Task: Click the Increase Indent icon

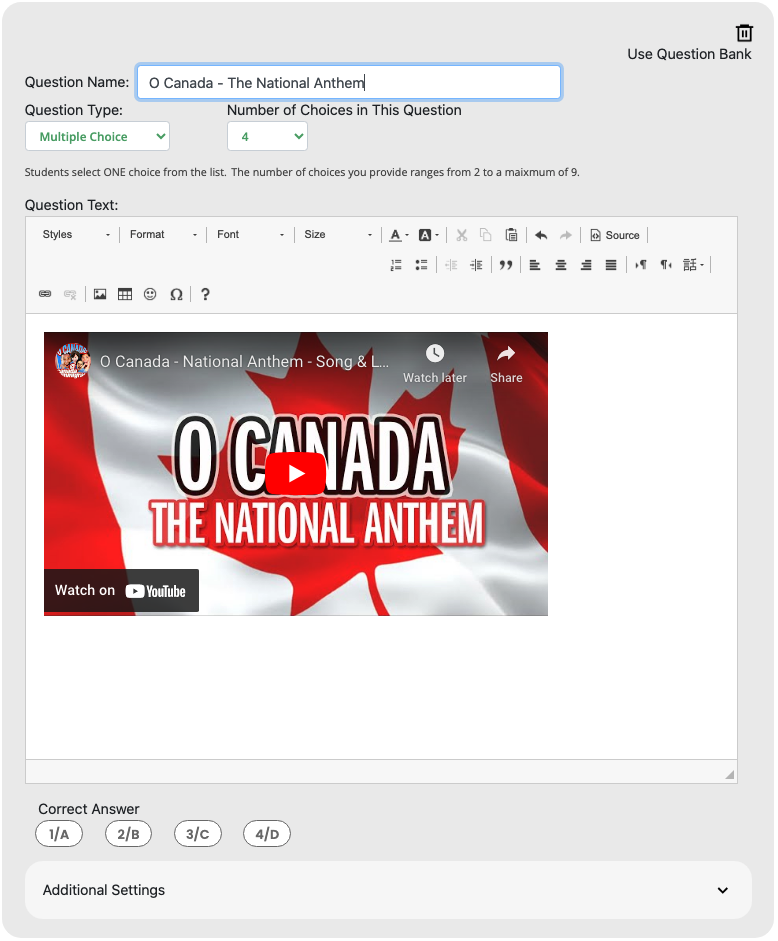Action: [477, 265]
